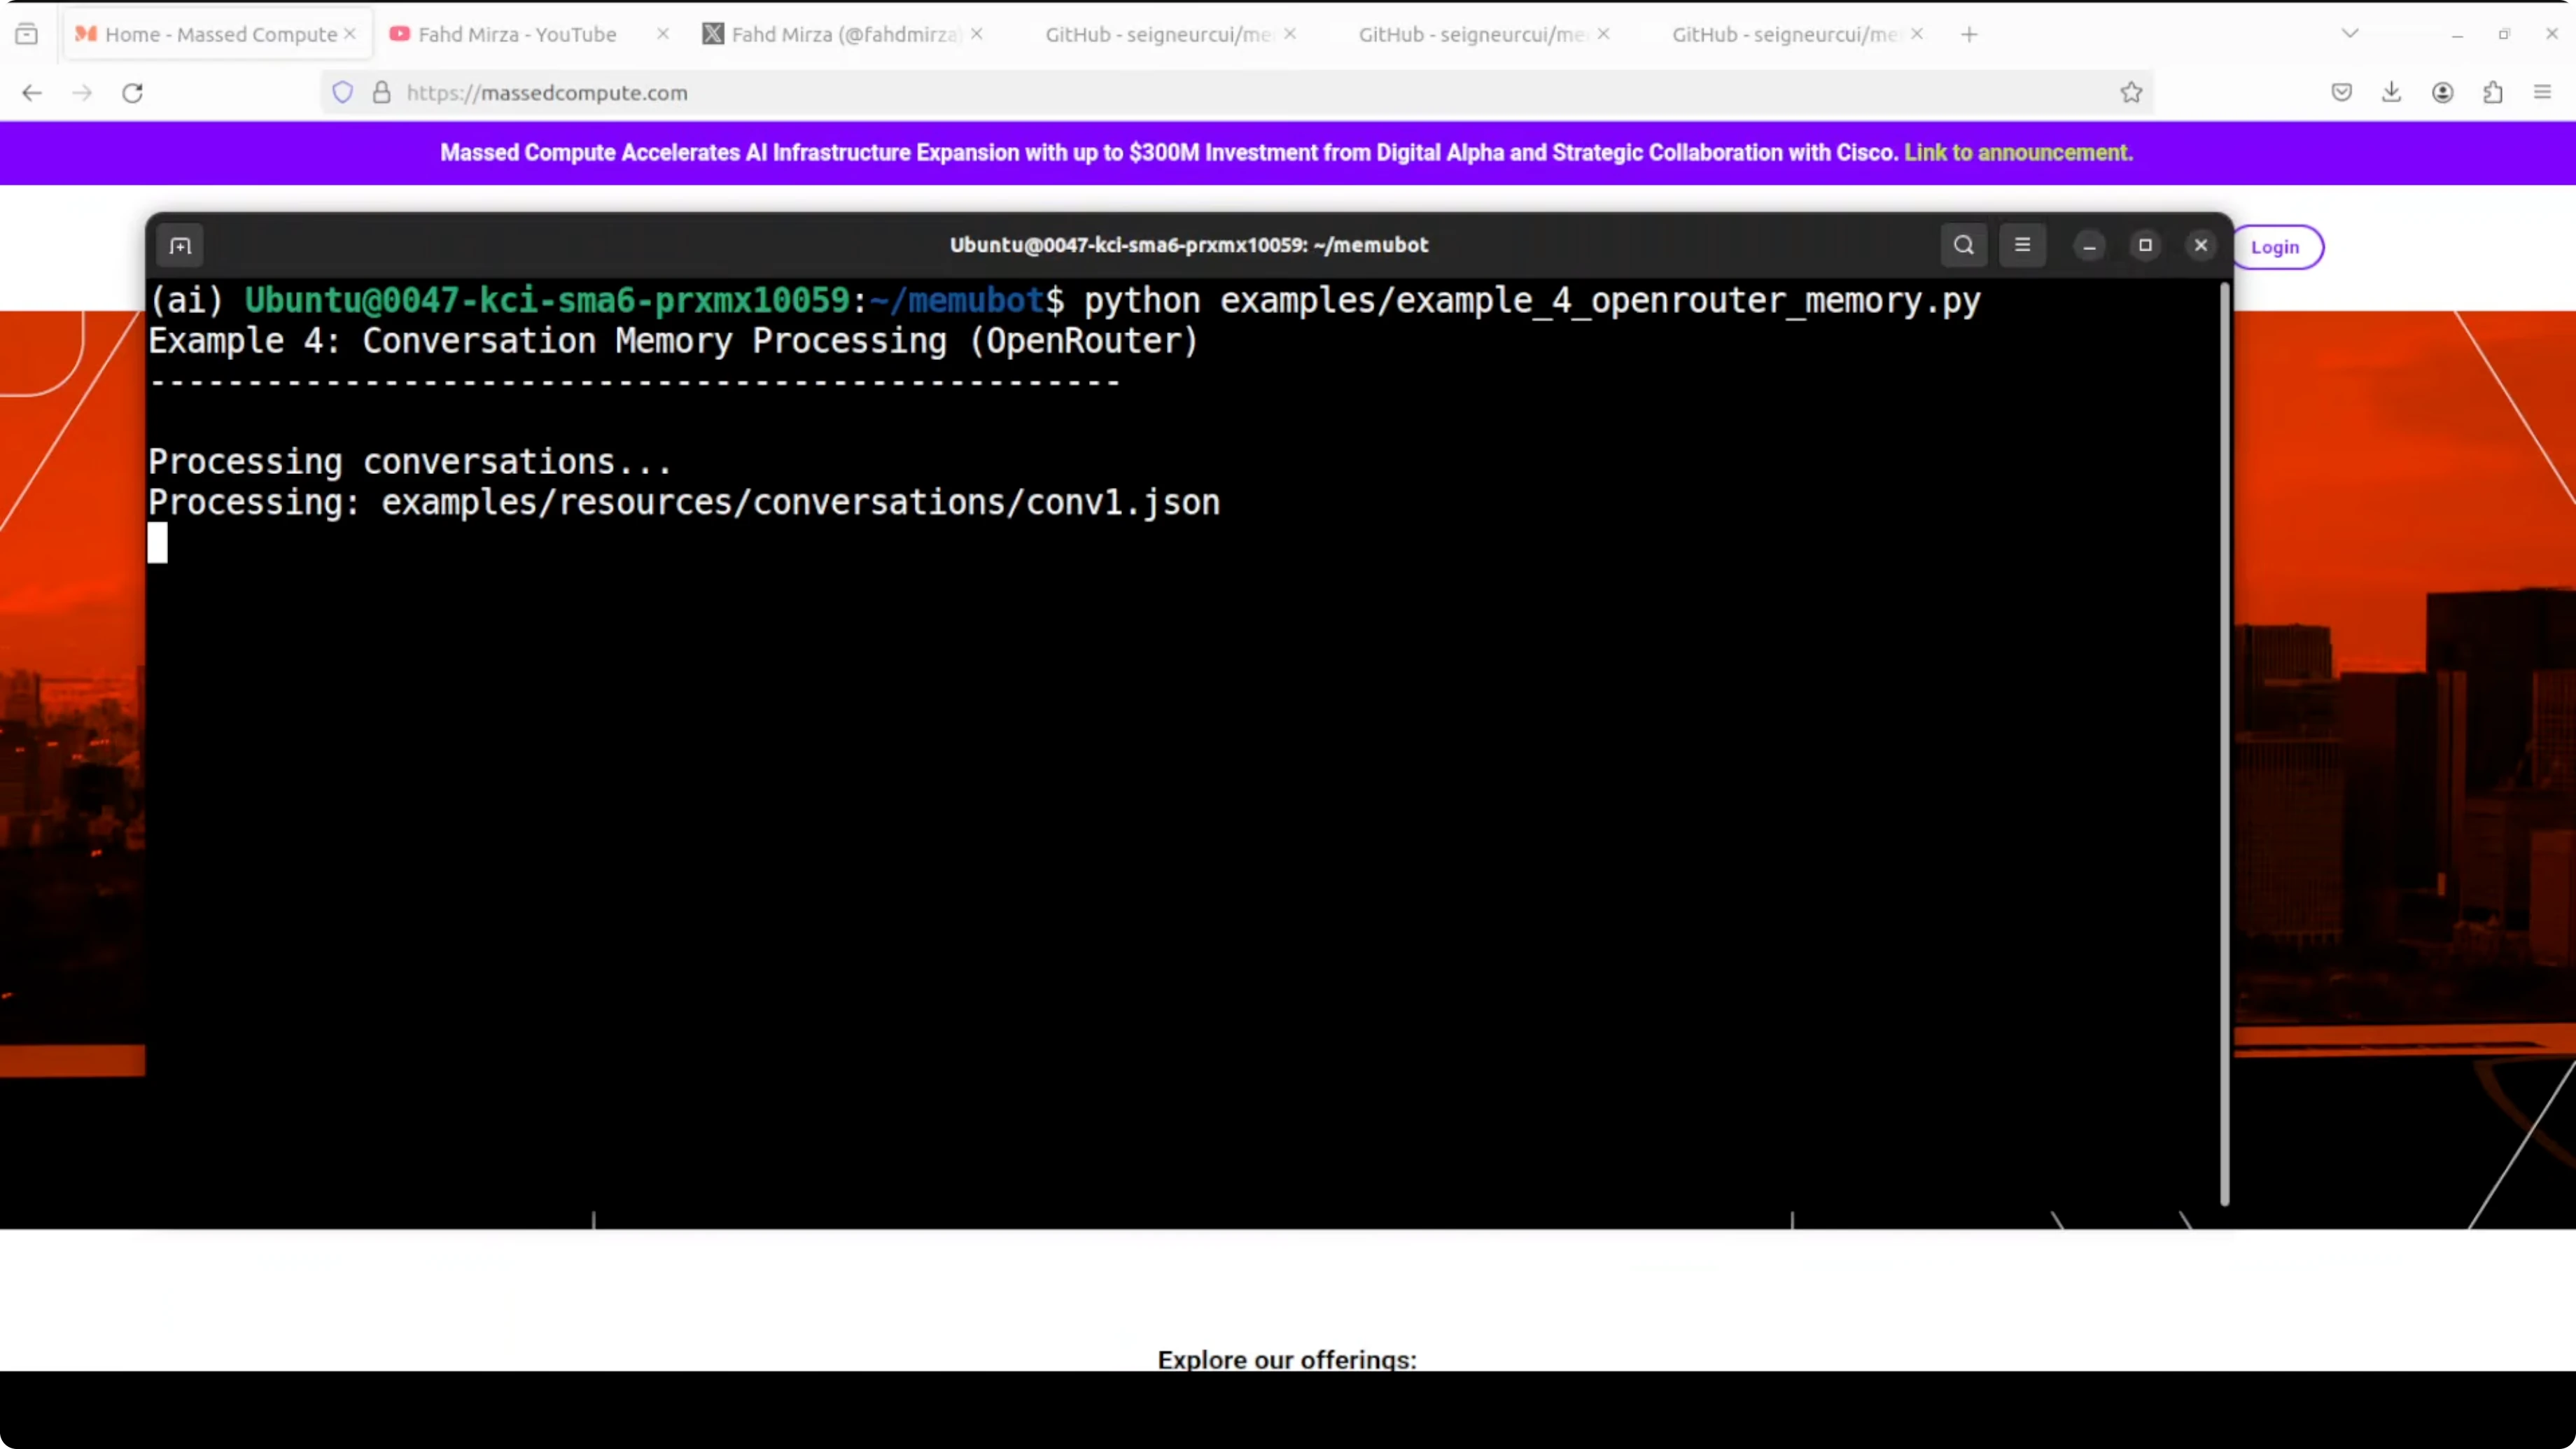Reload the current page
The image size is (2576, 1449).
[132, 92]
